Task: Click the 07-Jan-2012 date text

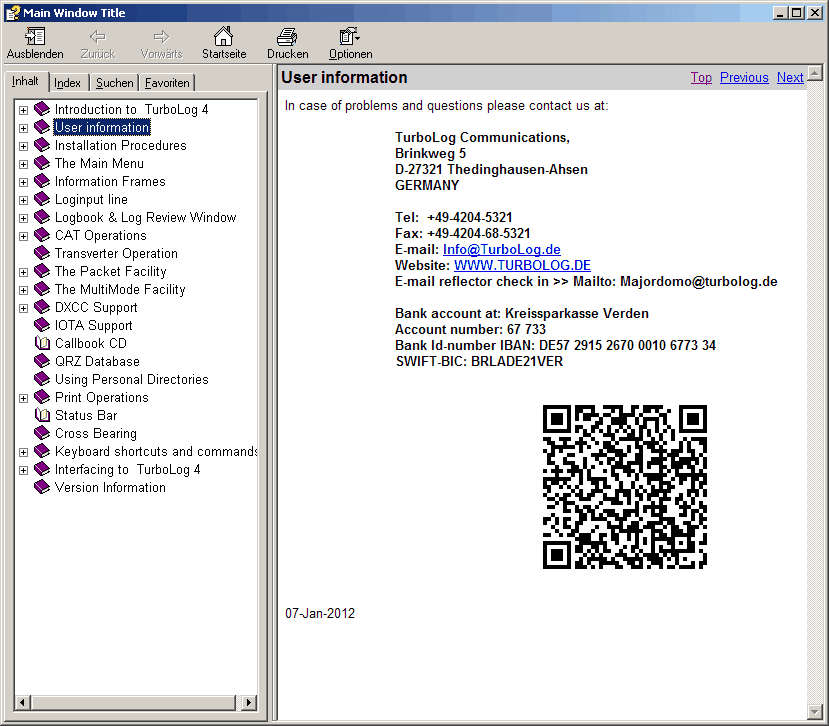Action: [320, 613]
